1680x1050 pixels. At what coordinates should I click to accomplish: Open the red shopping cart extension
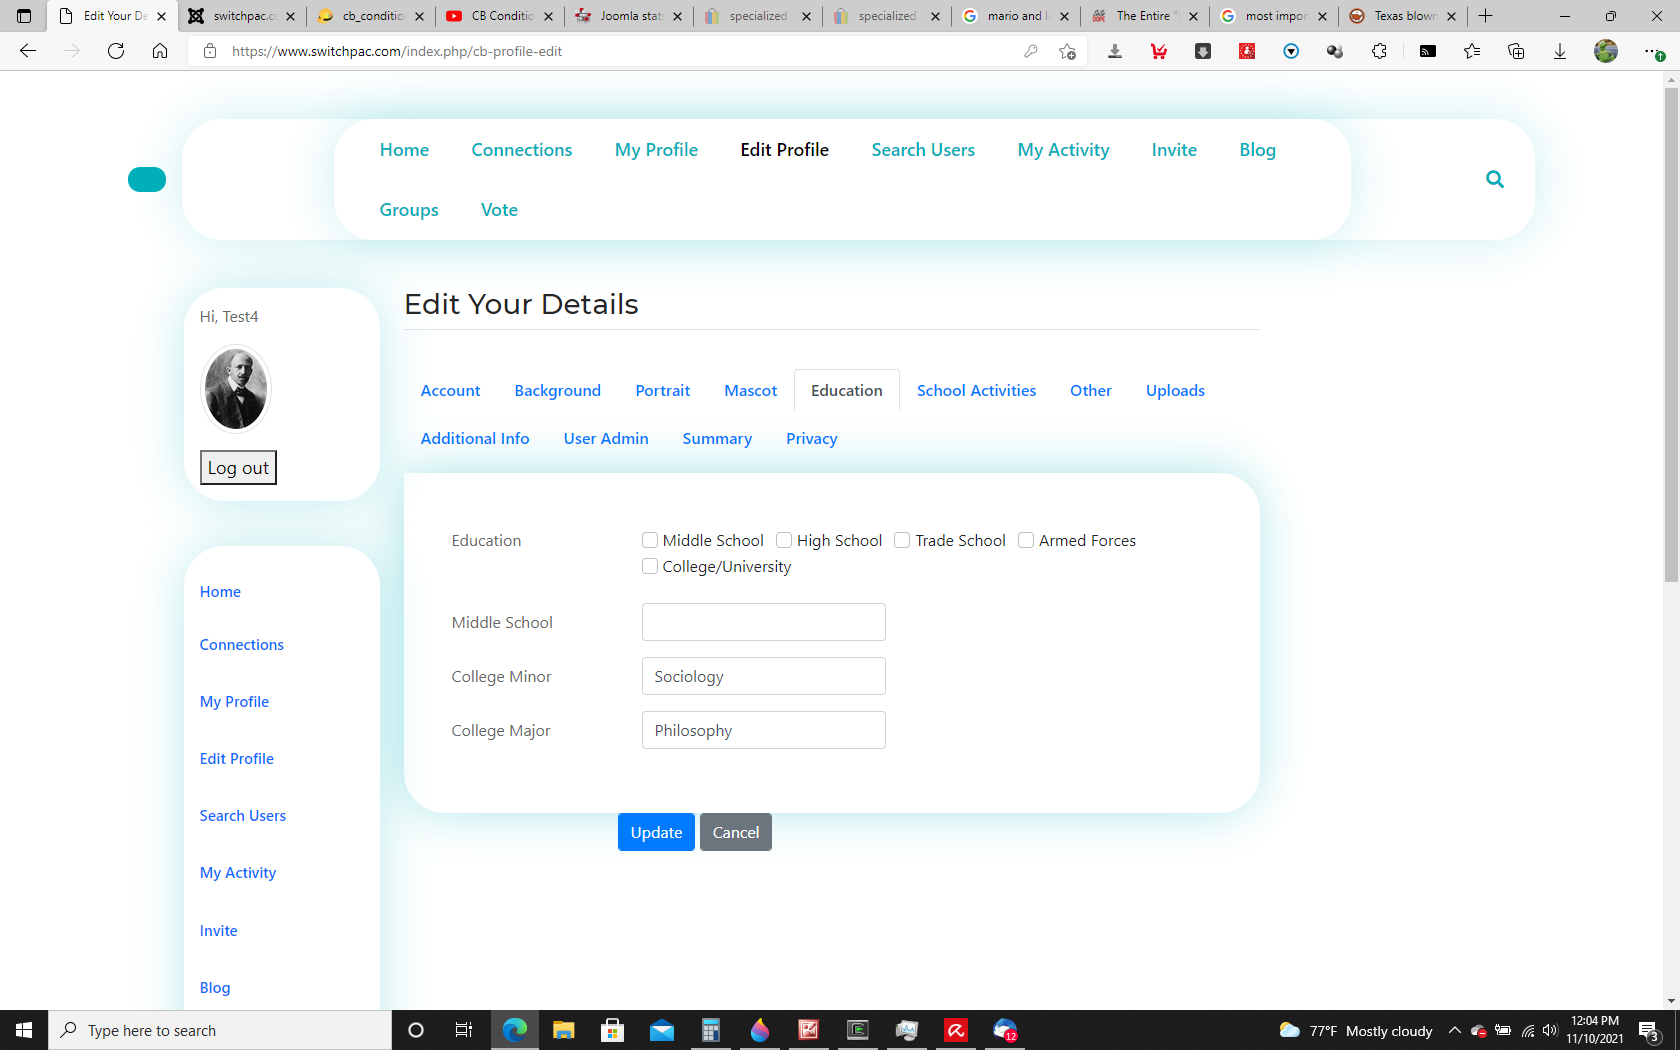tap(1159, 51)
